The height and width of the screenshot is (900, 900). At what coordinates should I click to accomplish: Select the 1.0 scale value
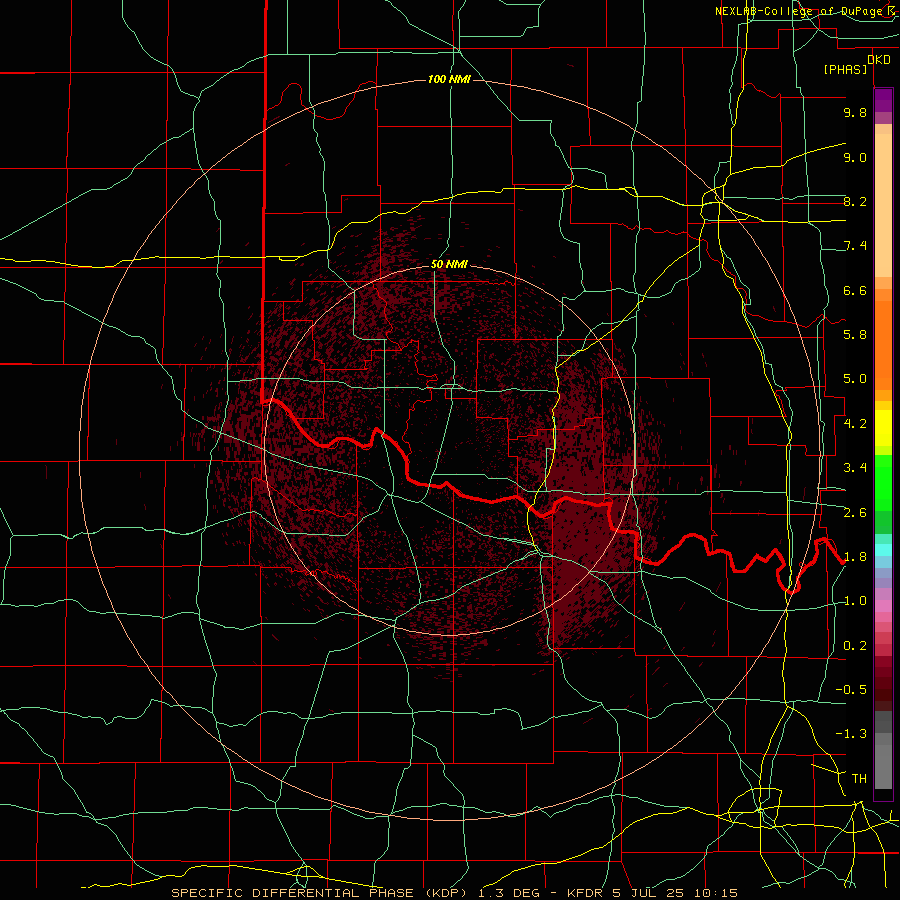coord(855,601)
